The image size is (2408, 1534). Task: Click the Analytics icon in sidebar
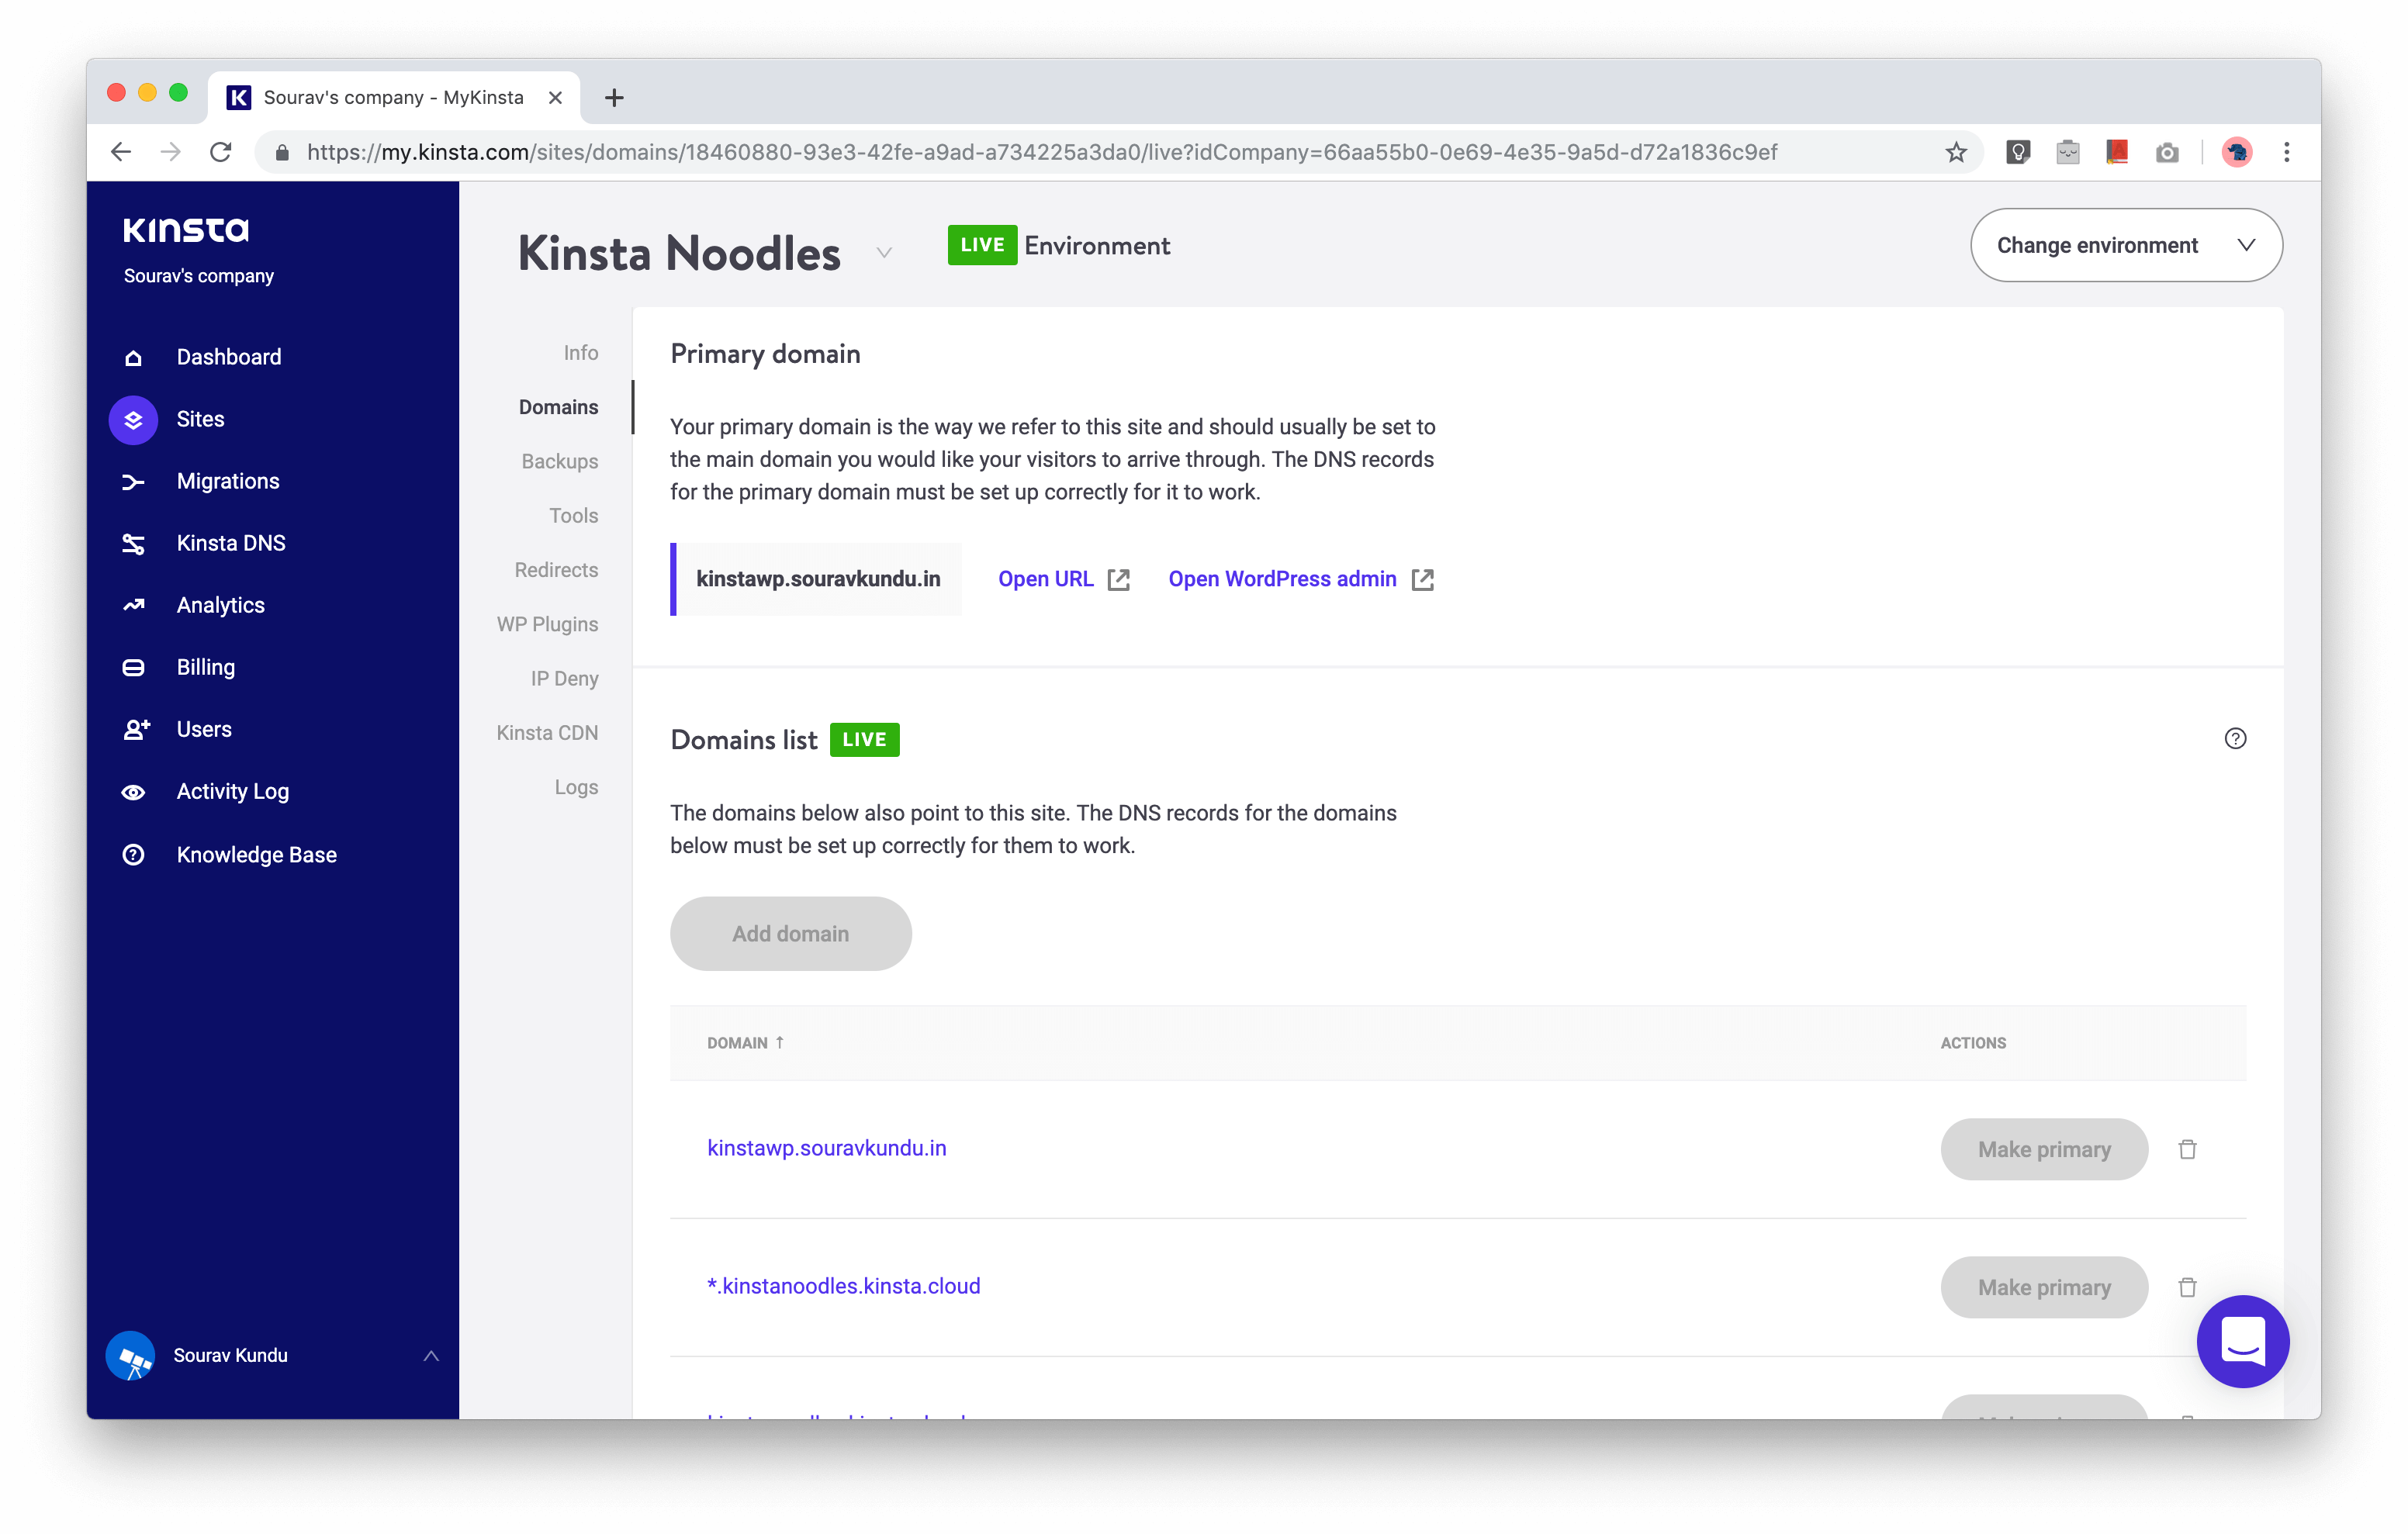pyautogui.click(x=139, y=604)
